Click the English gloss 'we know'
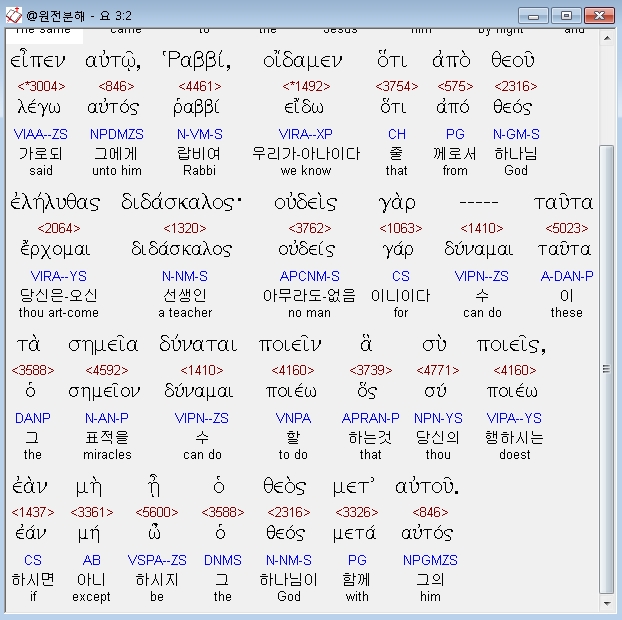 pyautogui.click(x=305, y=171)
